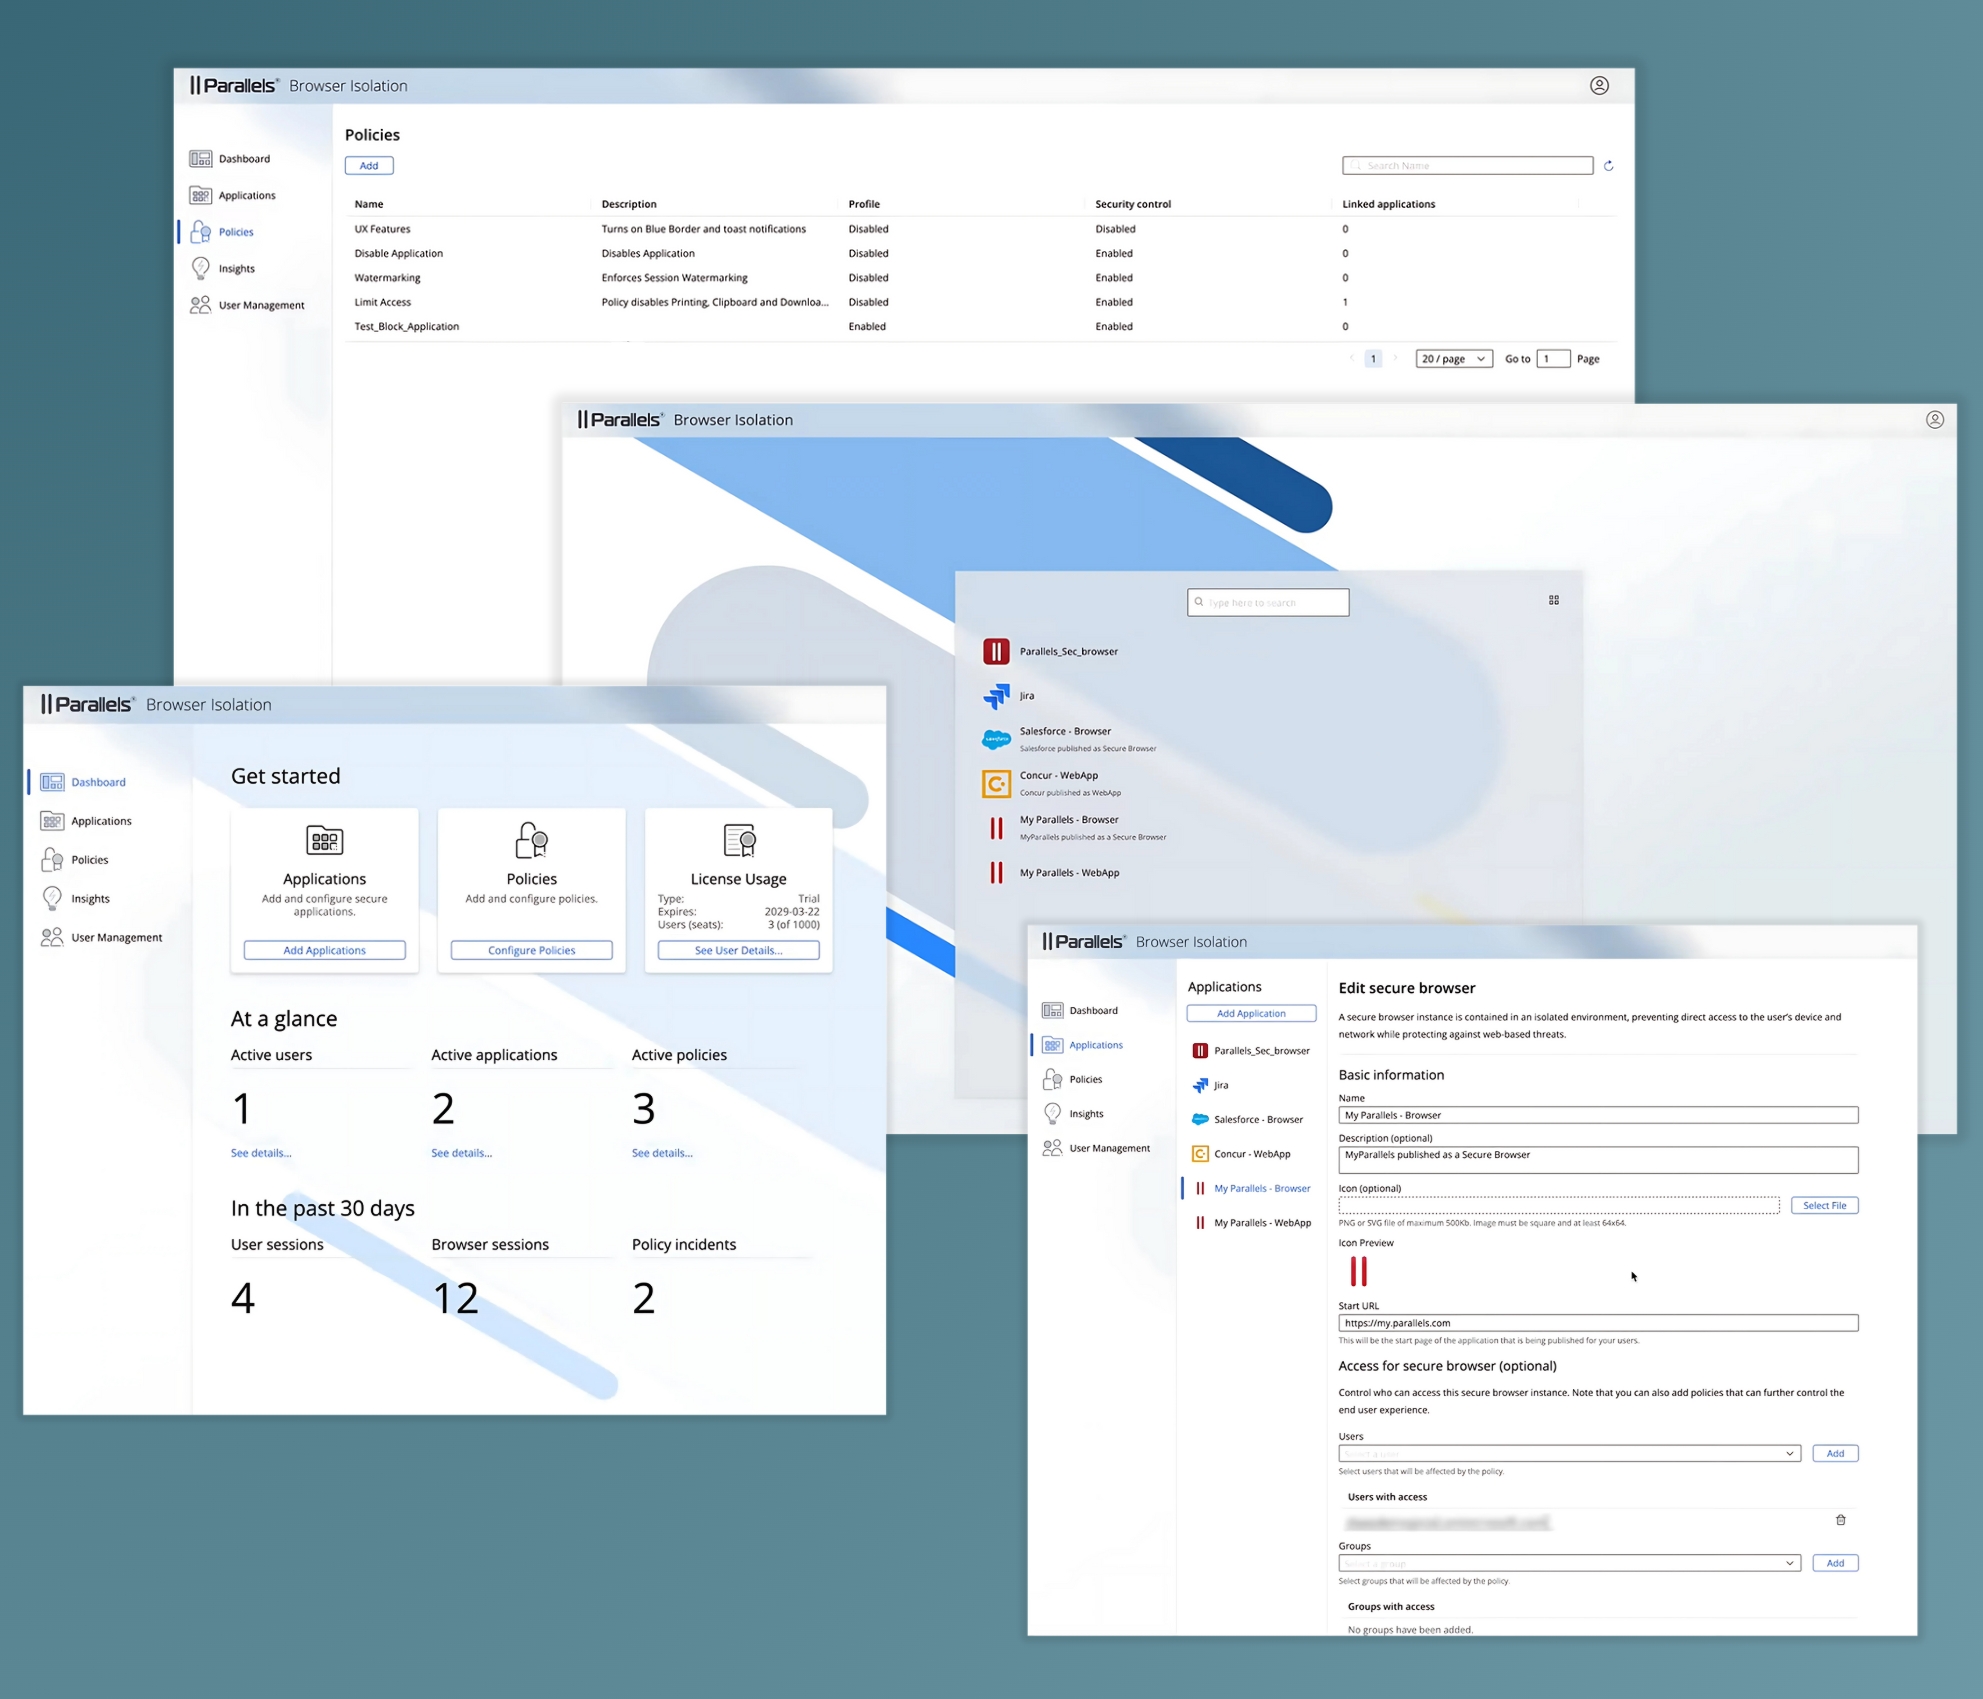The height and width of the screenshot is (1699, 1983).
Task: Select My Parallels - WebApp in Applications list
Action: tap(1261, 1223)
